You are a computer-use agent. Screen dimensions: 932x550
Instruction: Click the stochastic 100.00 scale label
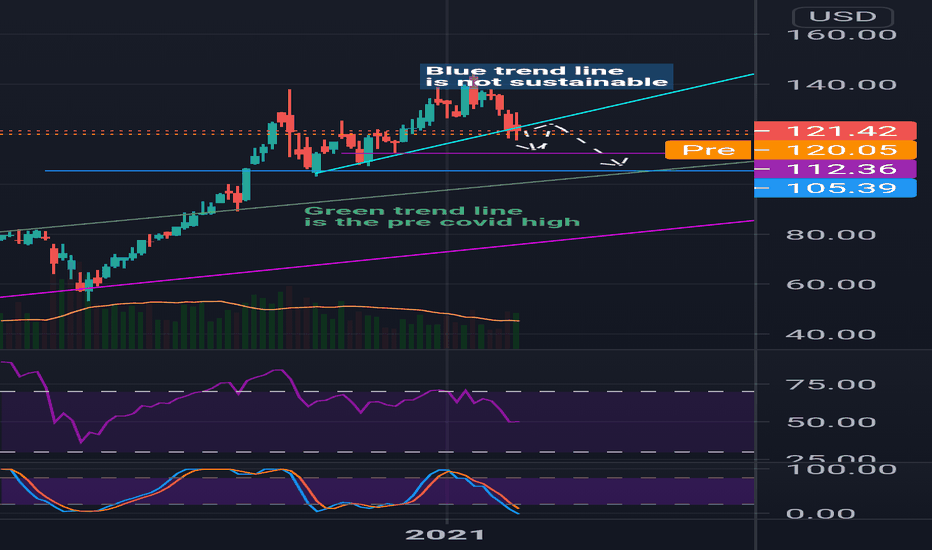coord(841,469)
